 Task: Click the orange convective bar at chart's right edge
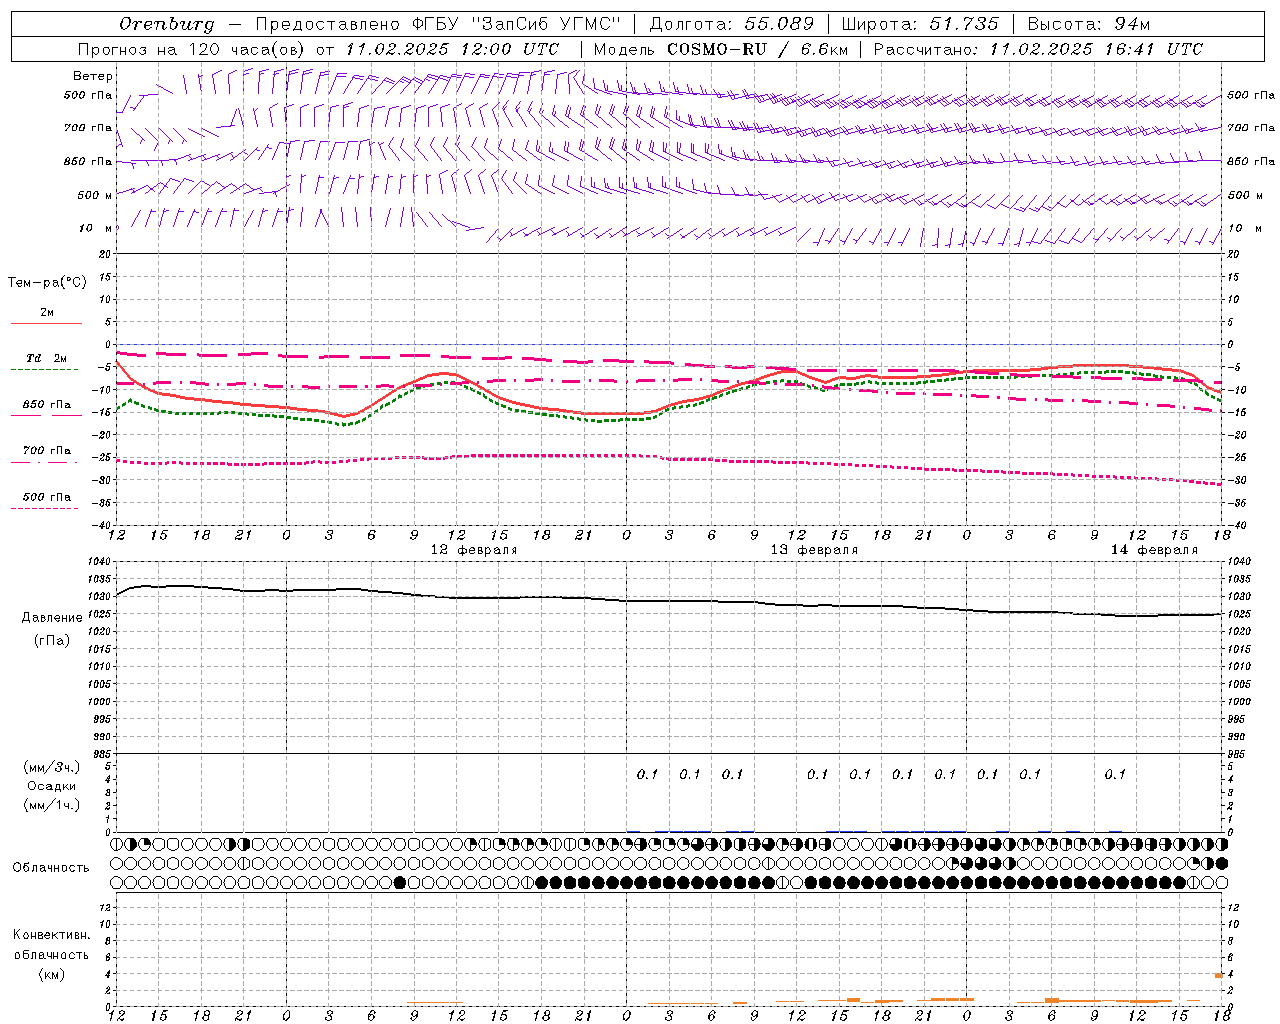[1219, 975]
